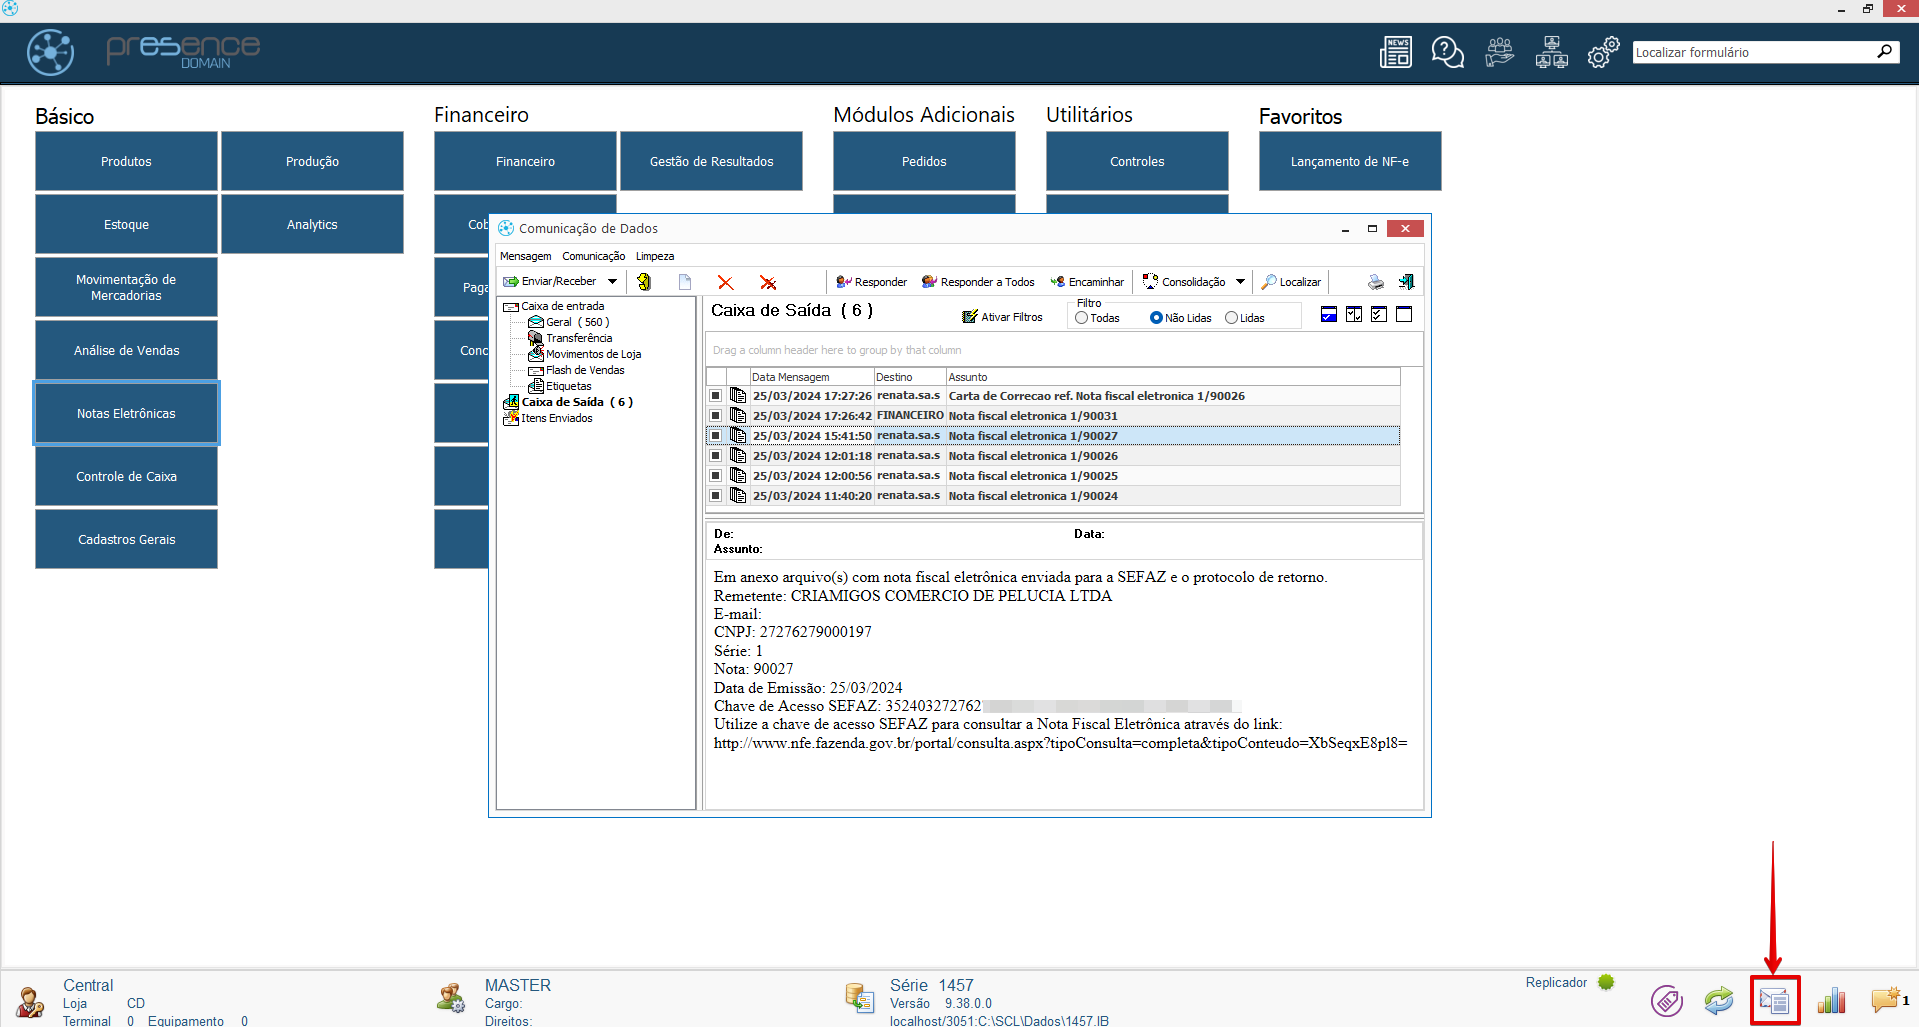Open Lançamento de NF-e favorite tile
Image resolution: width=1919 pixels, height=1029 pixels.
point(1350,161)
